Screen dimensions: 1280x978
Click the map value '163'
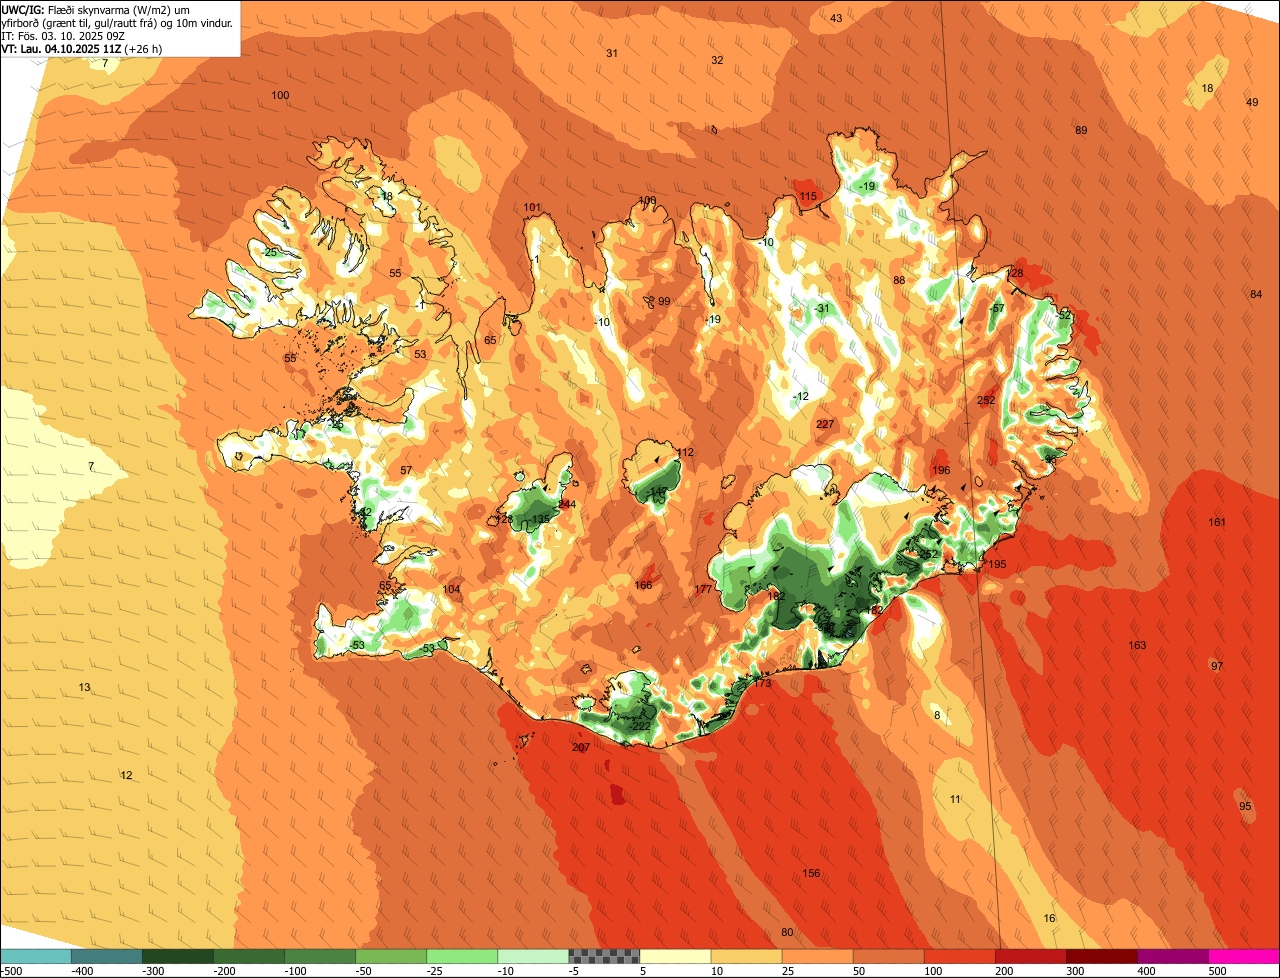tap(1137, 645)
